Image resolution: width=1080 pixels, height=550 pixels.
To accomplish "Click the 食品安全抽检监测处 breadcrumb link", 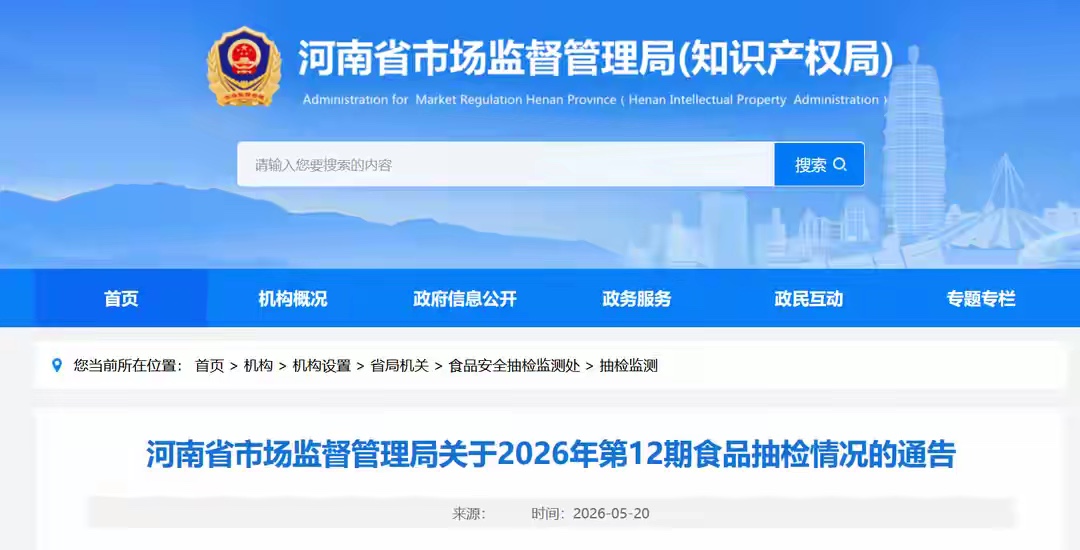I will 514,366.
